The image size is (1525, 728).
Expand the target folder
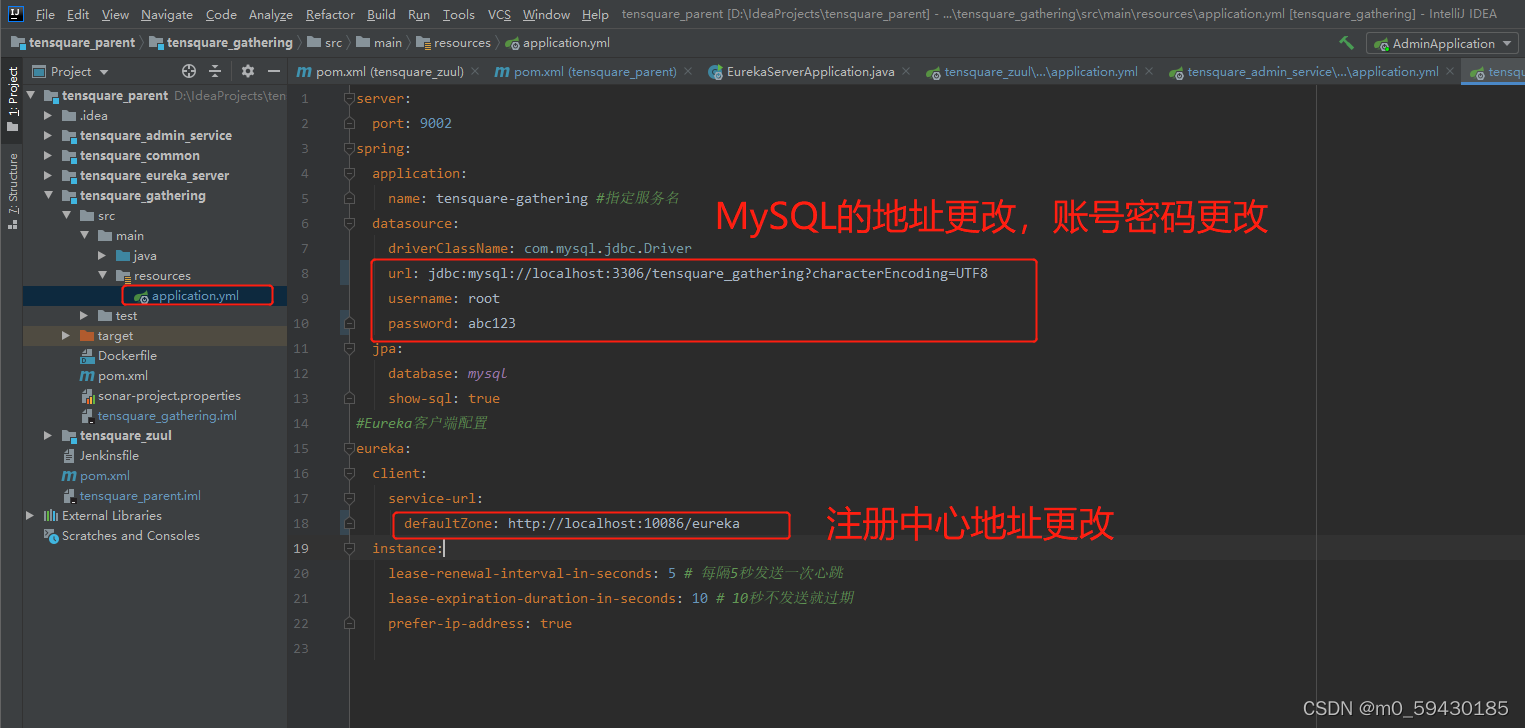(x=66, y=336)
